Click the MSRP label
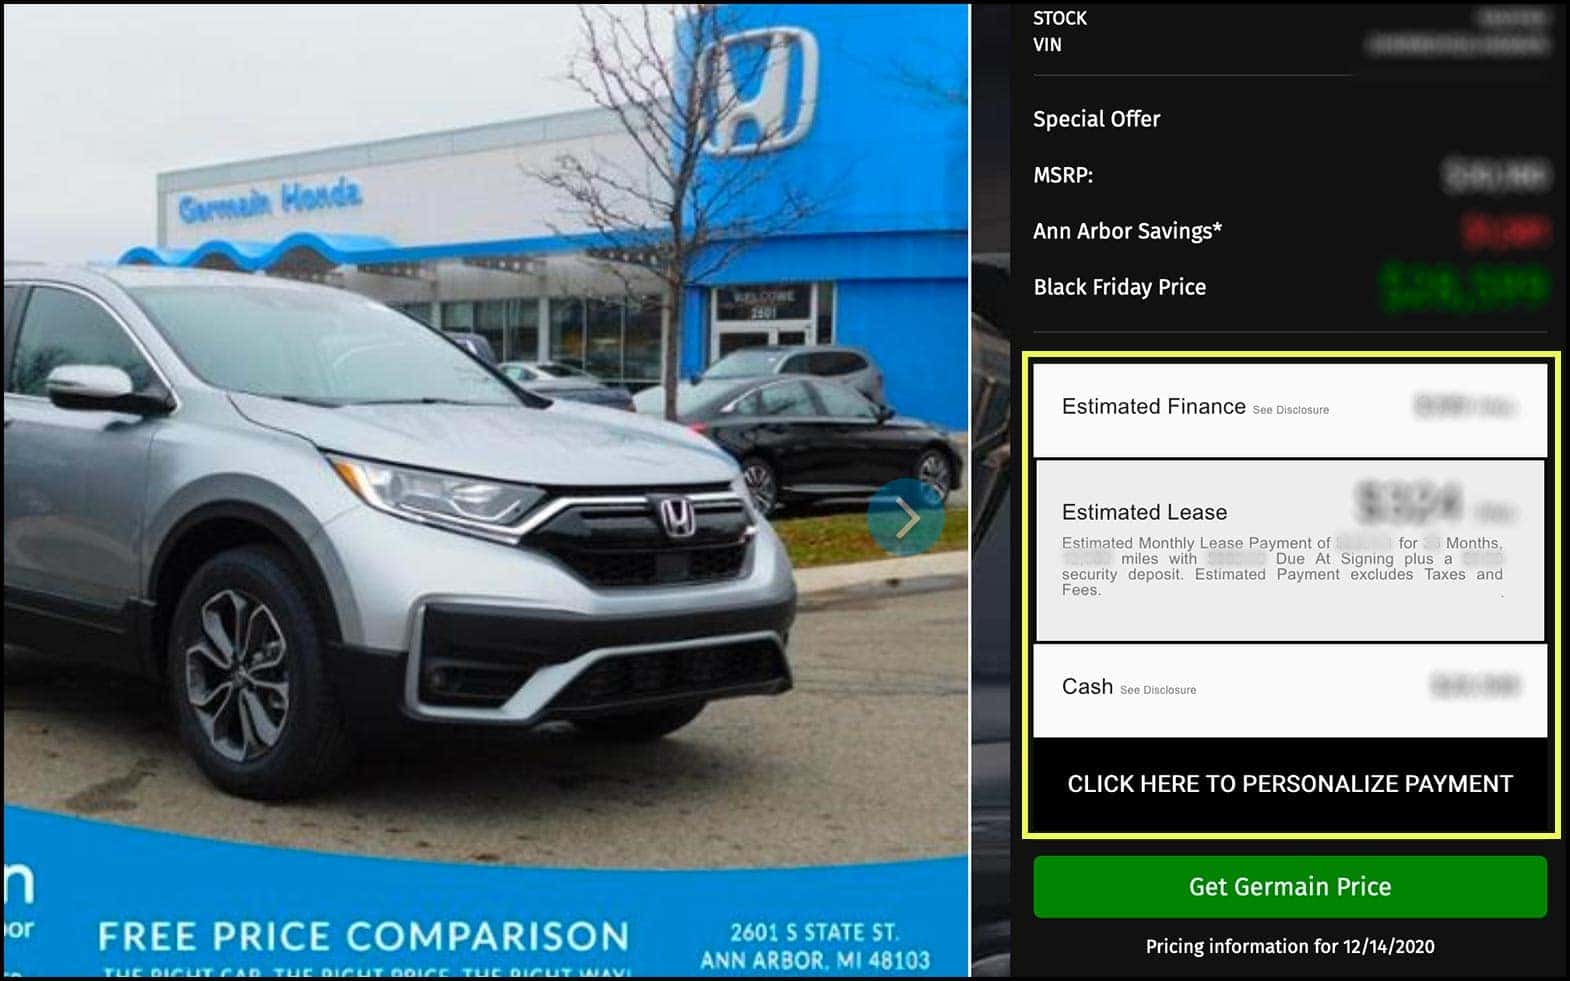The height and width of the screenshot is (981, 1570). point(1062,175)
